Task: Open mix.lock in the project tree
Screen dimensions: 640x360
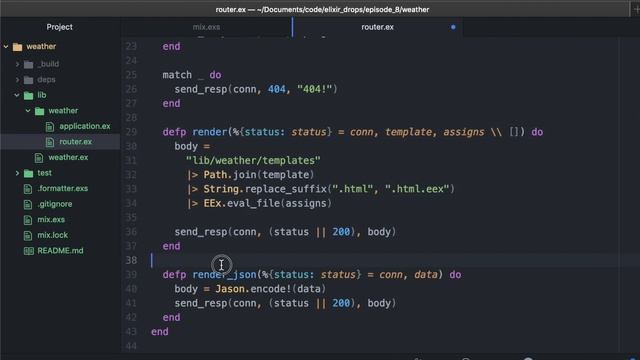Action: tap(53, 235)
